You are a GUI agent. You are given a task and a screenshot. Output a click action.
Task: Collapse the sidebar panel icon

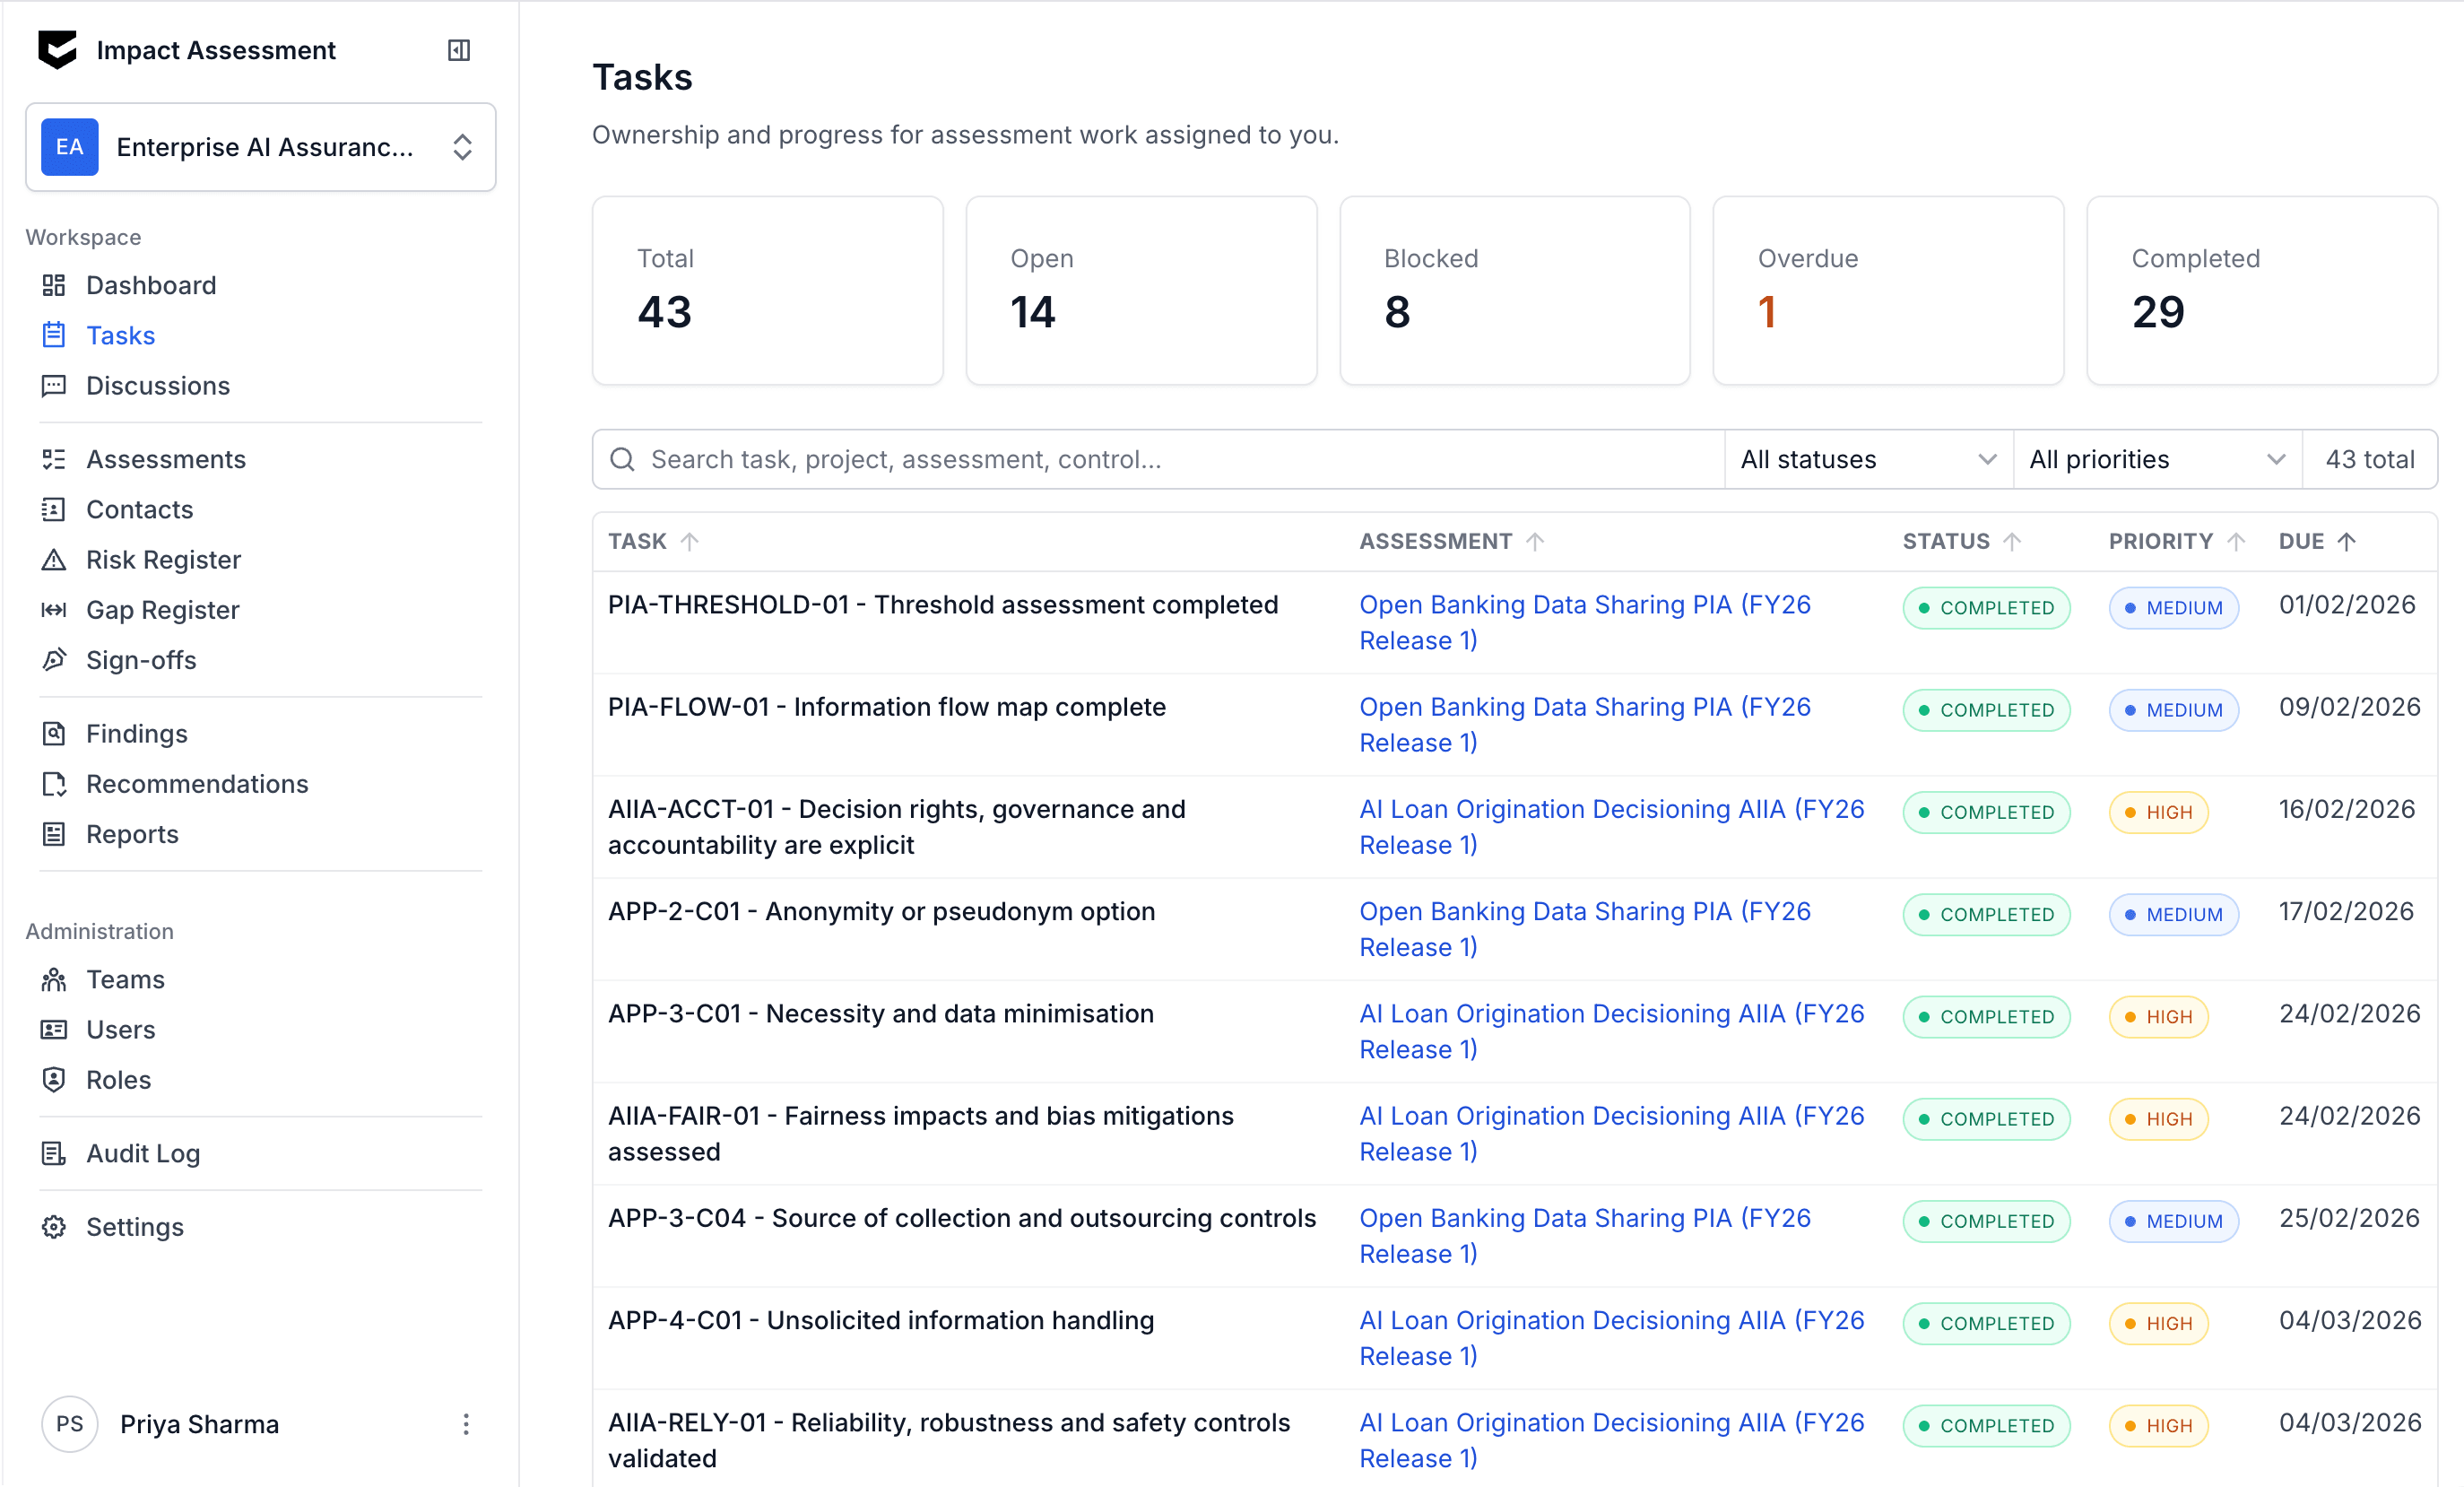click(x=458, y=50)
